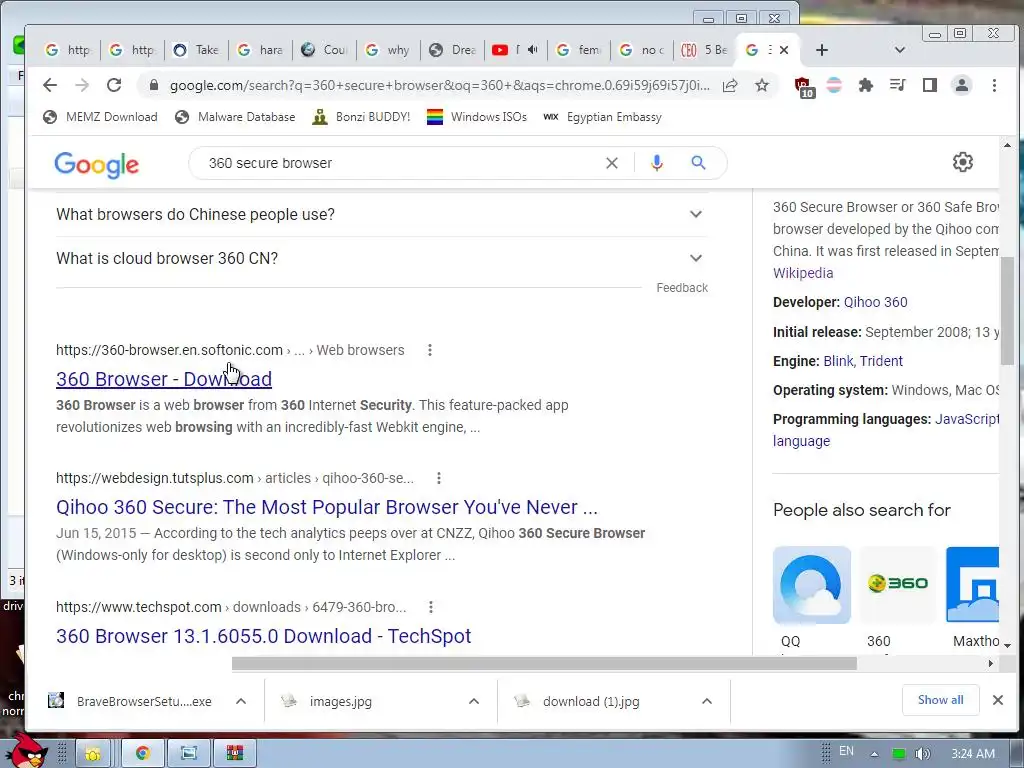Click the Qihoo 360 developer link
Screen dimensions: 1024x768
pos(875,302)
